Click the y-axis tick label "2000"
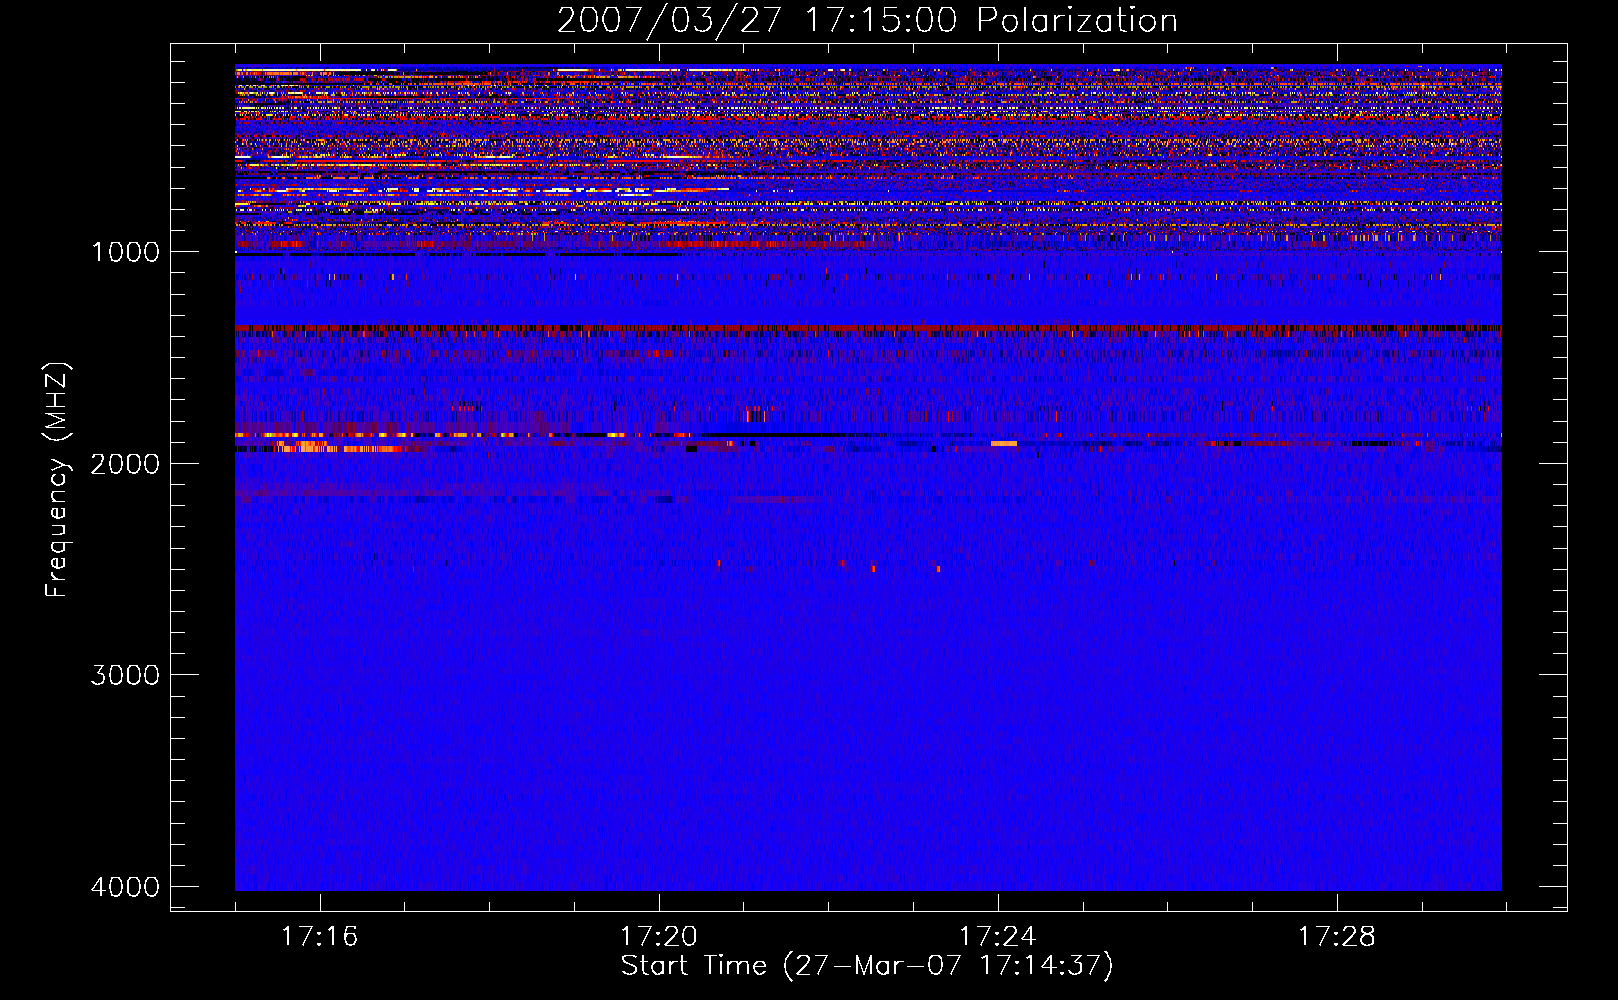The height and width of the screenshot is (1000, 1618). tap(125, 464)
